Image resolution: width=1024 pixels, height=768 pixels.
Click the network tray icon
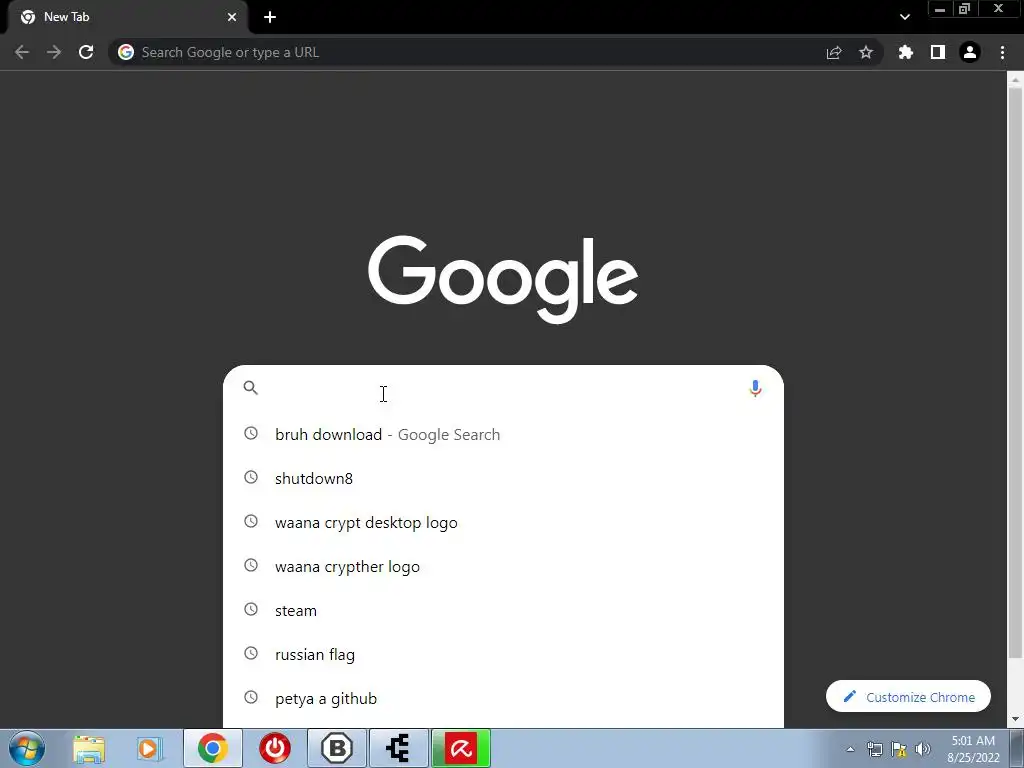pos(874,749)
